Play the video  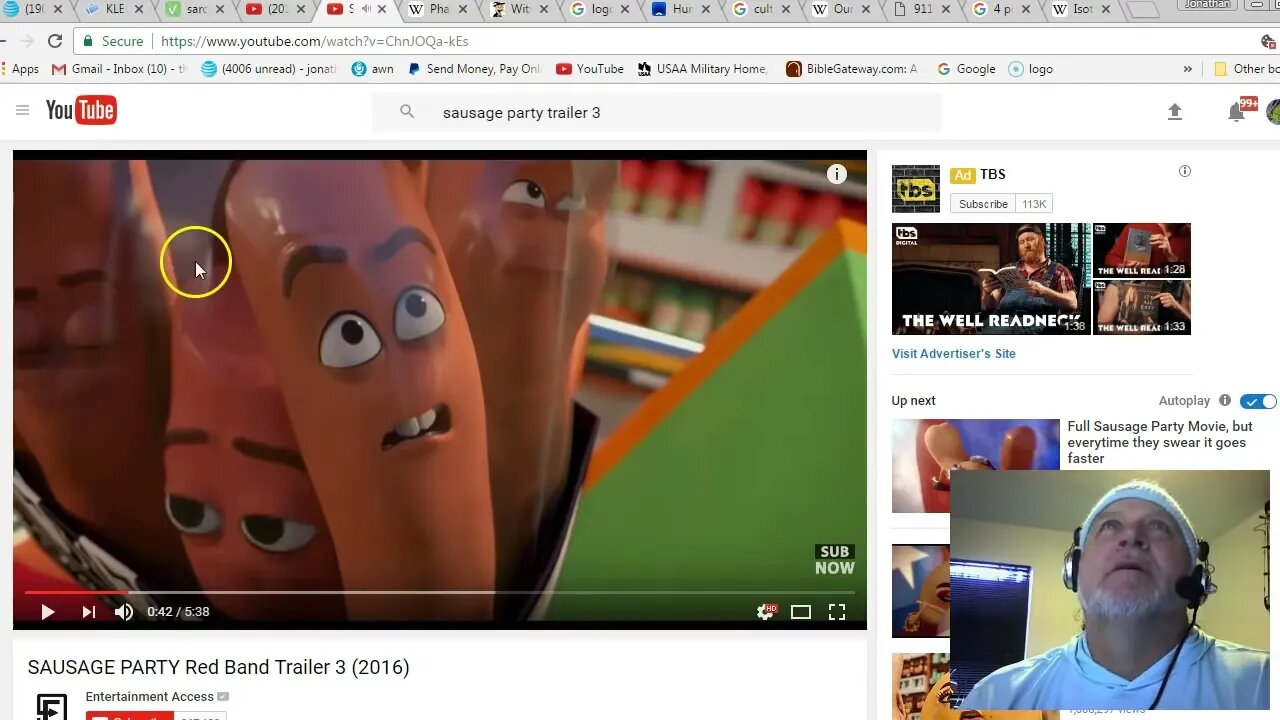(x=47, y=612)
